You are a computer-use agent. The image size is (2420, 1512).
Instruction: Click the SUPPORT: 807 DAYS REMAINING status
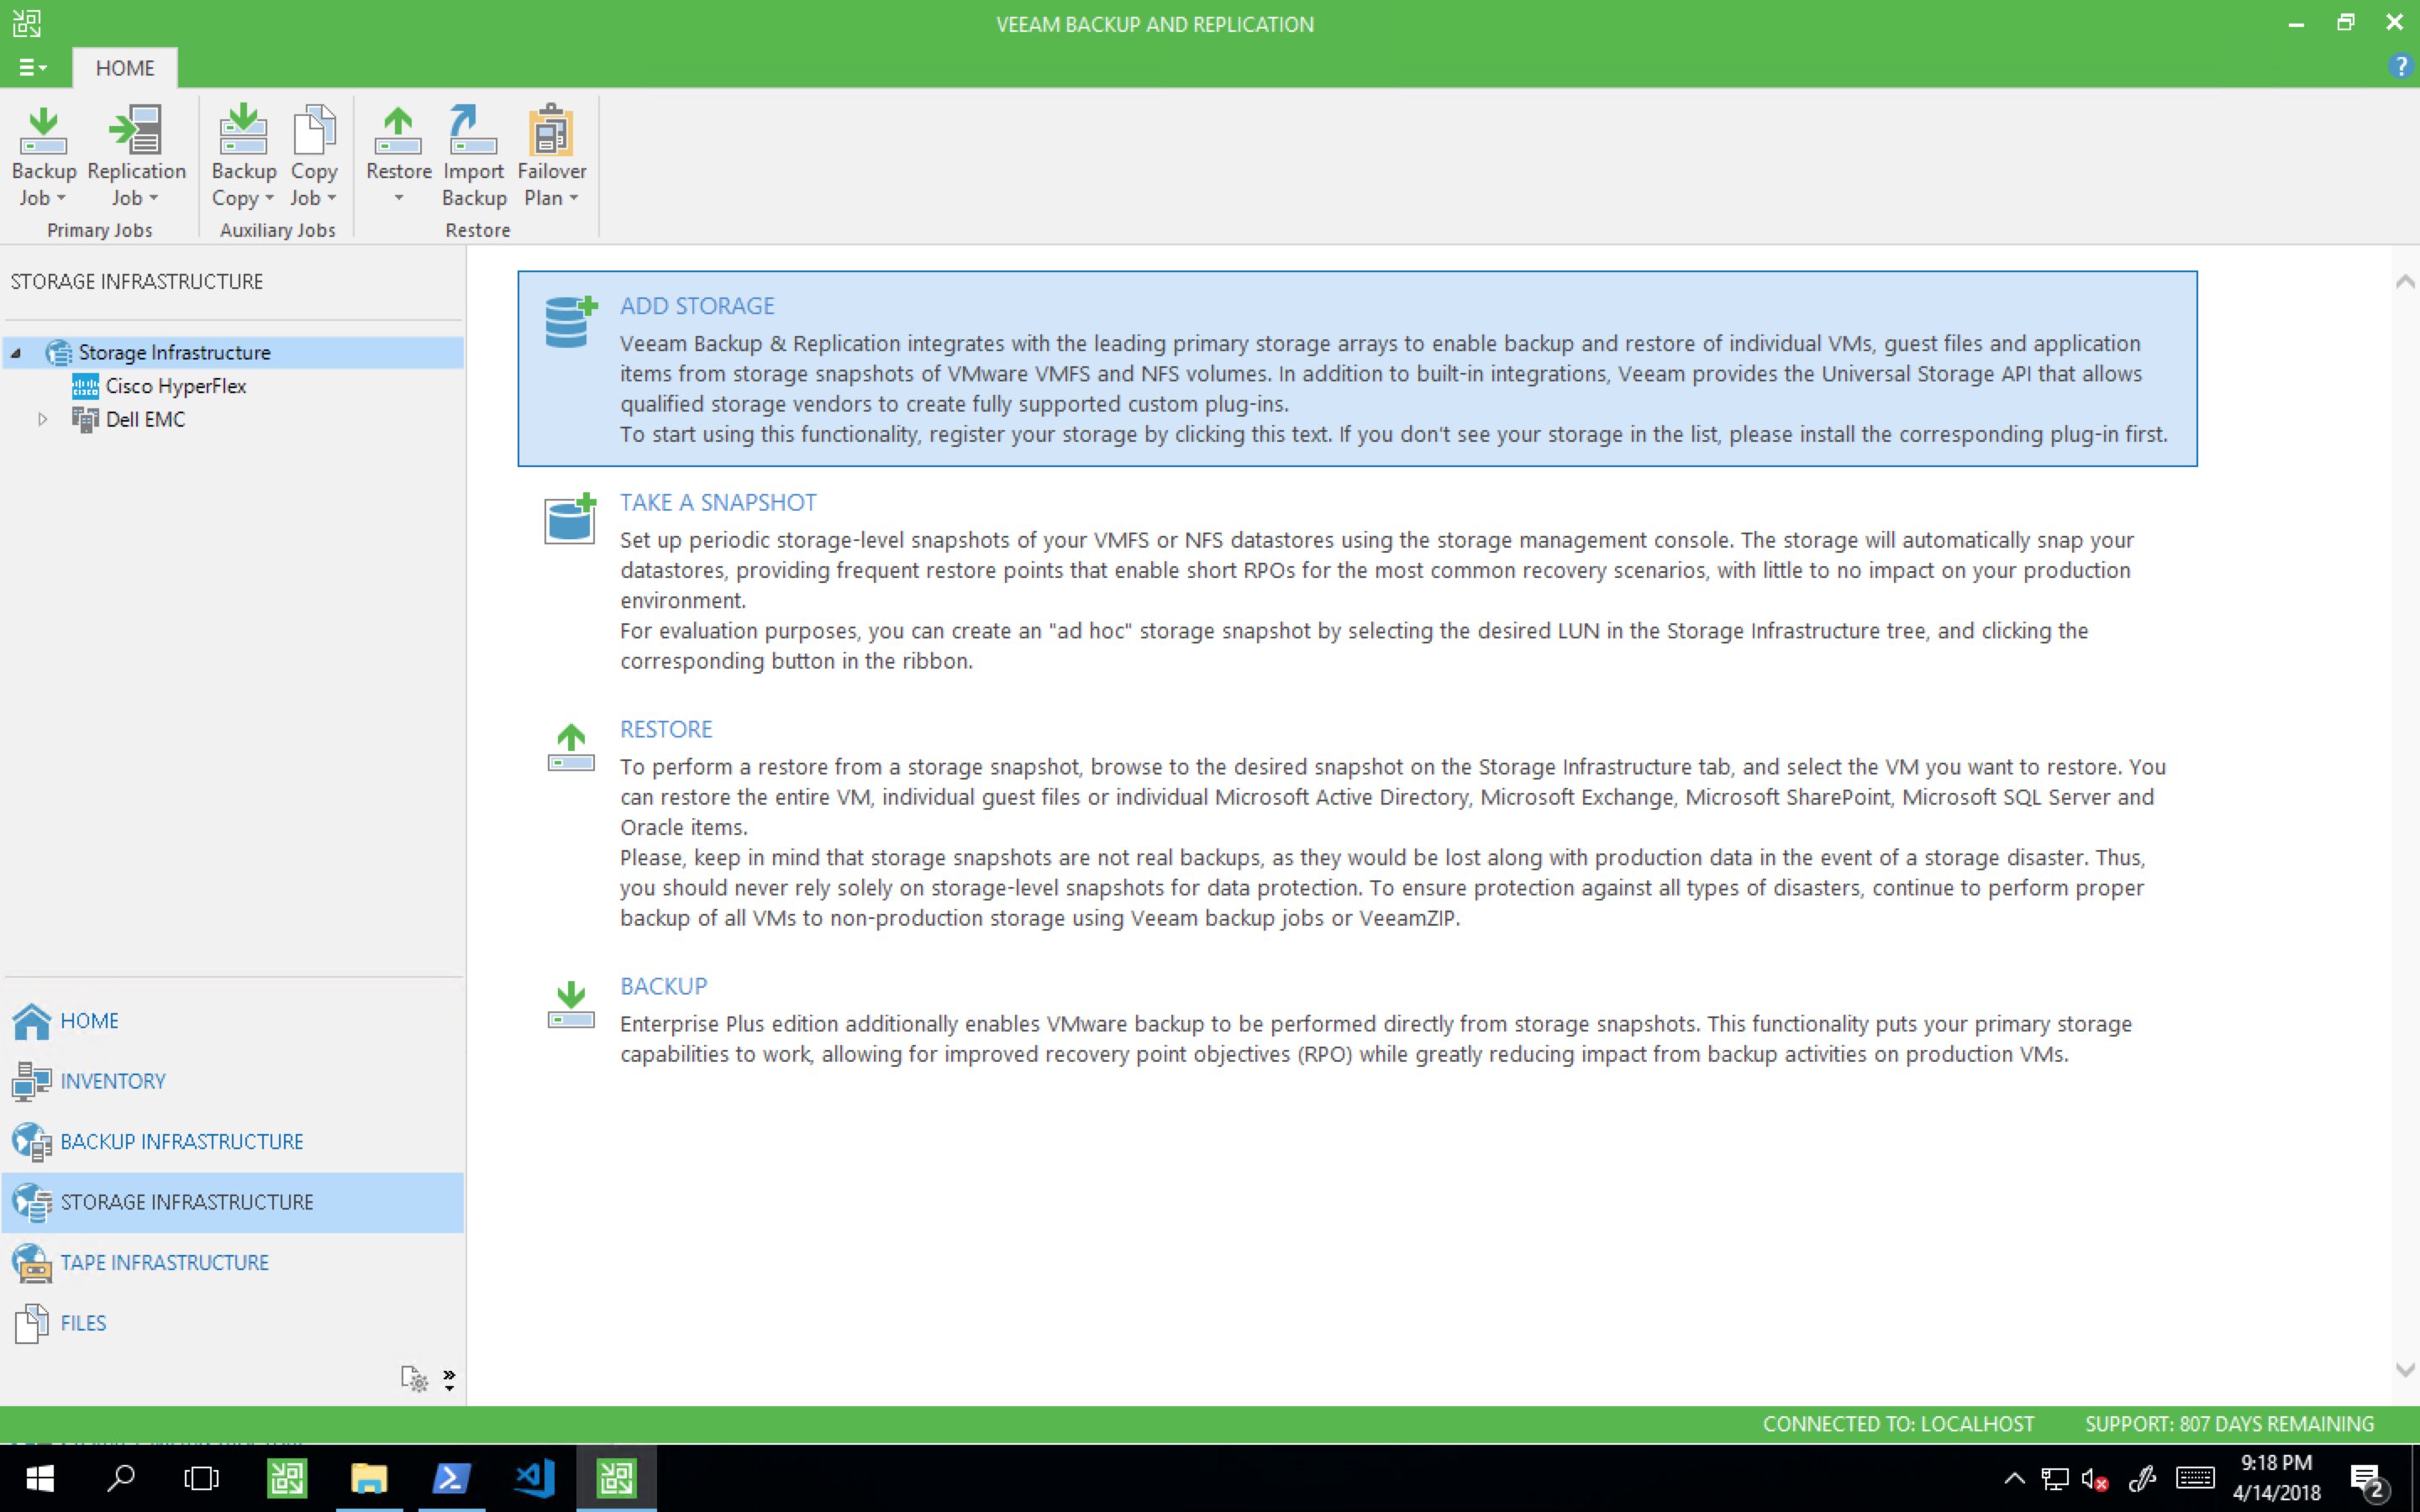2229,1424
